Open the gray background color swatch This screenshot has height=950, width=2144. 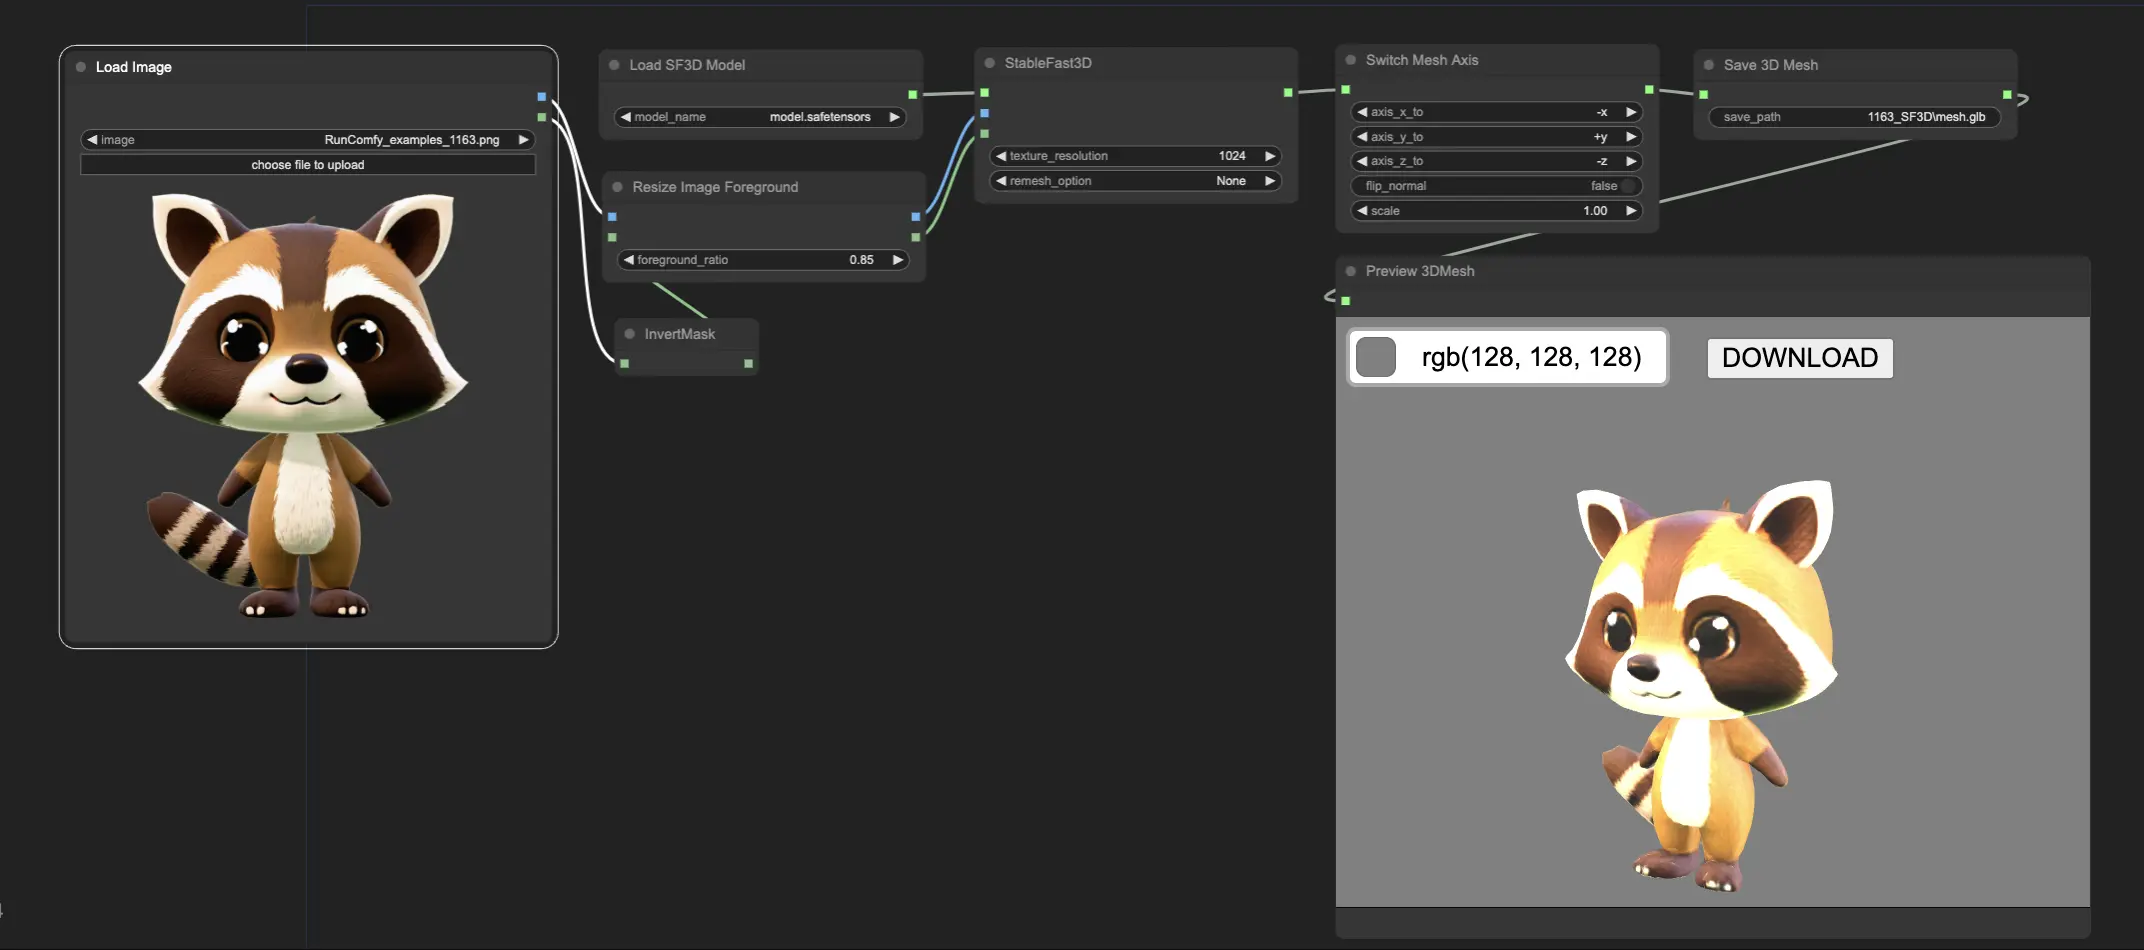[x=1376, y=357]
